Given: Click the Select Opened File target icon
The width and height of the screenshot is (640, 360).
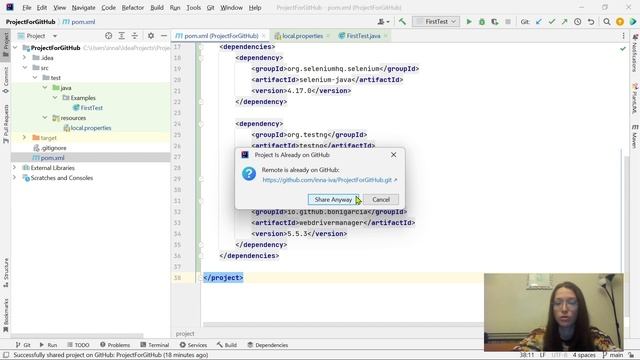Looking at the screenshot, I should click(109, 36).
